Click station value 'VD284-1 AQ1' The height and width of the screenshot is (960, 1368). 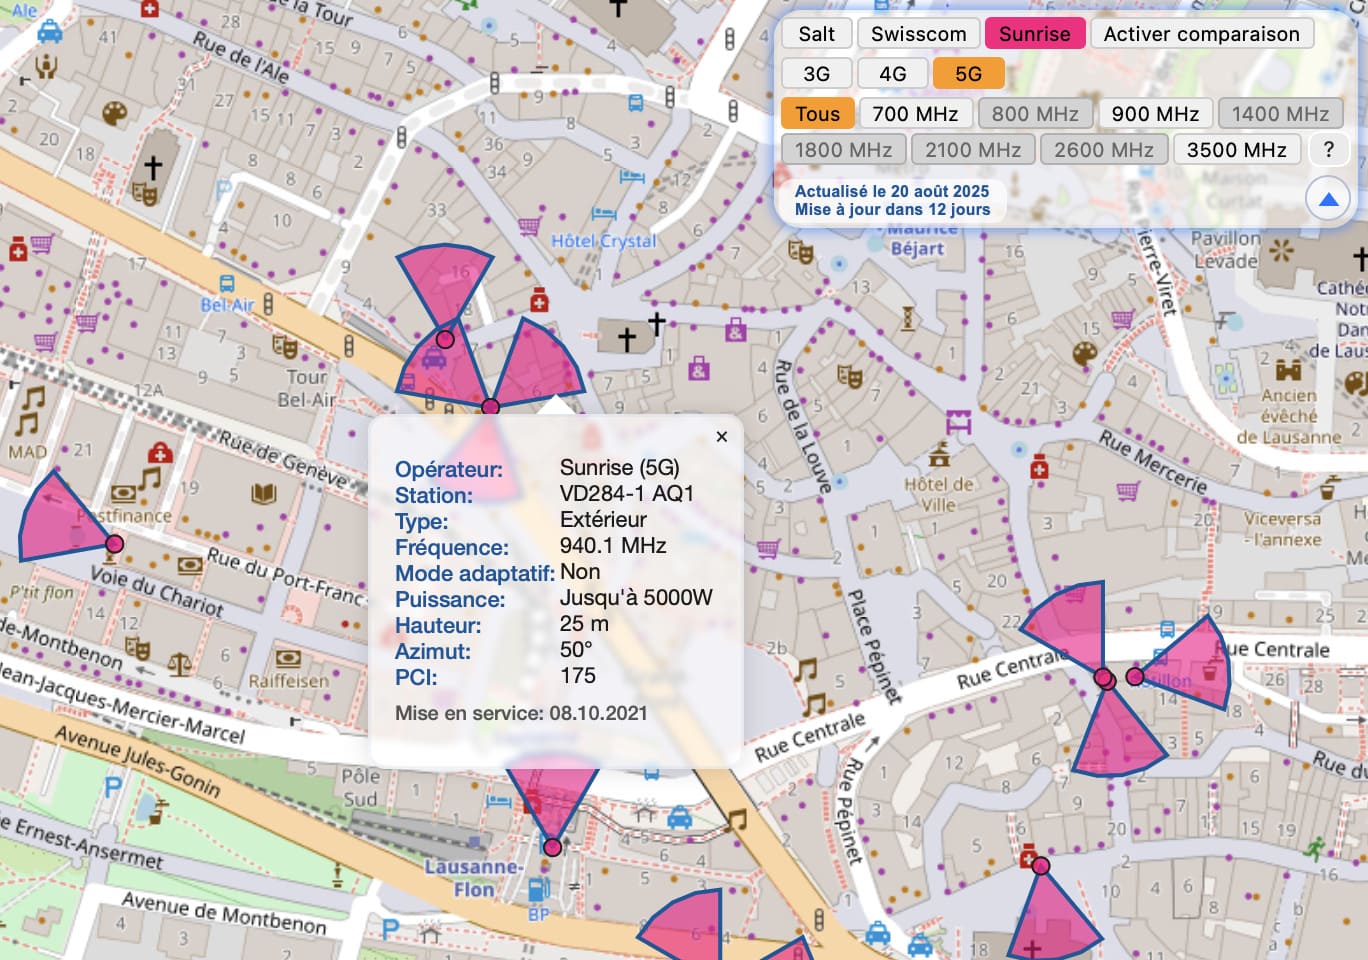coord(627,493)
